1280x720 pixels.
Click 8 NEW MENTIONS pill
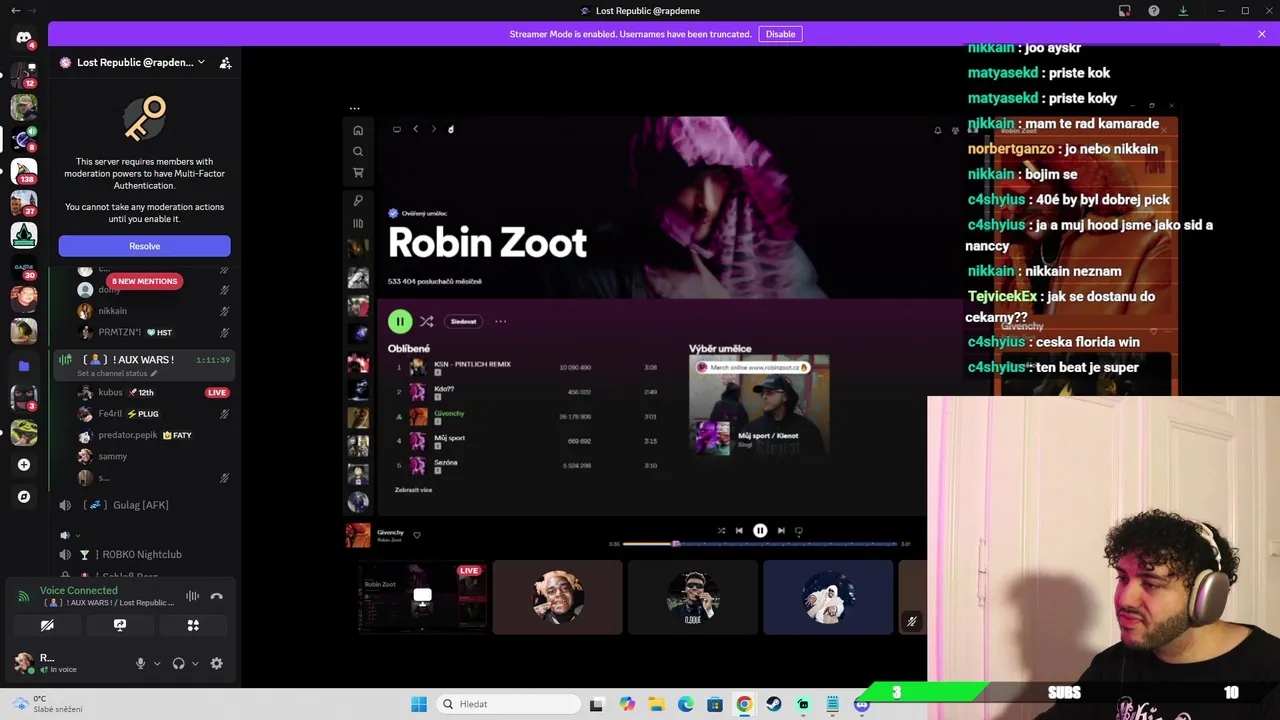coord(145,281)
